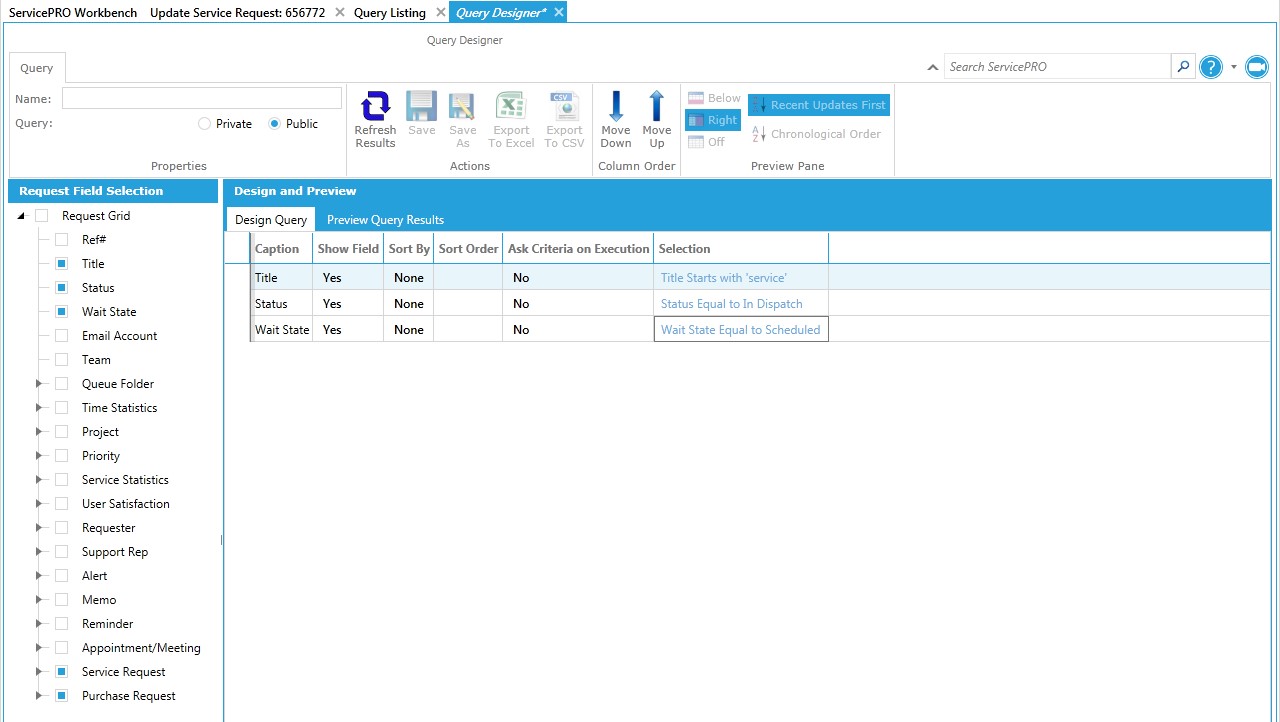This screenshot has height=722, width=1280.
Task: Check the Ref# field checkbox
Action: pos(61,240)
